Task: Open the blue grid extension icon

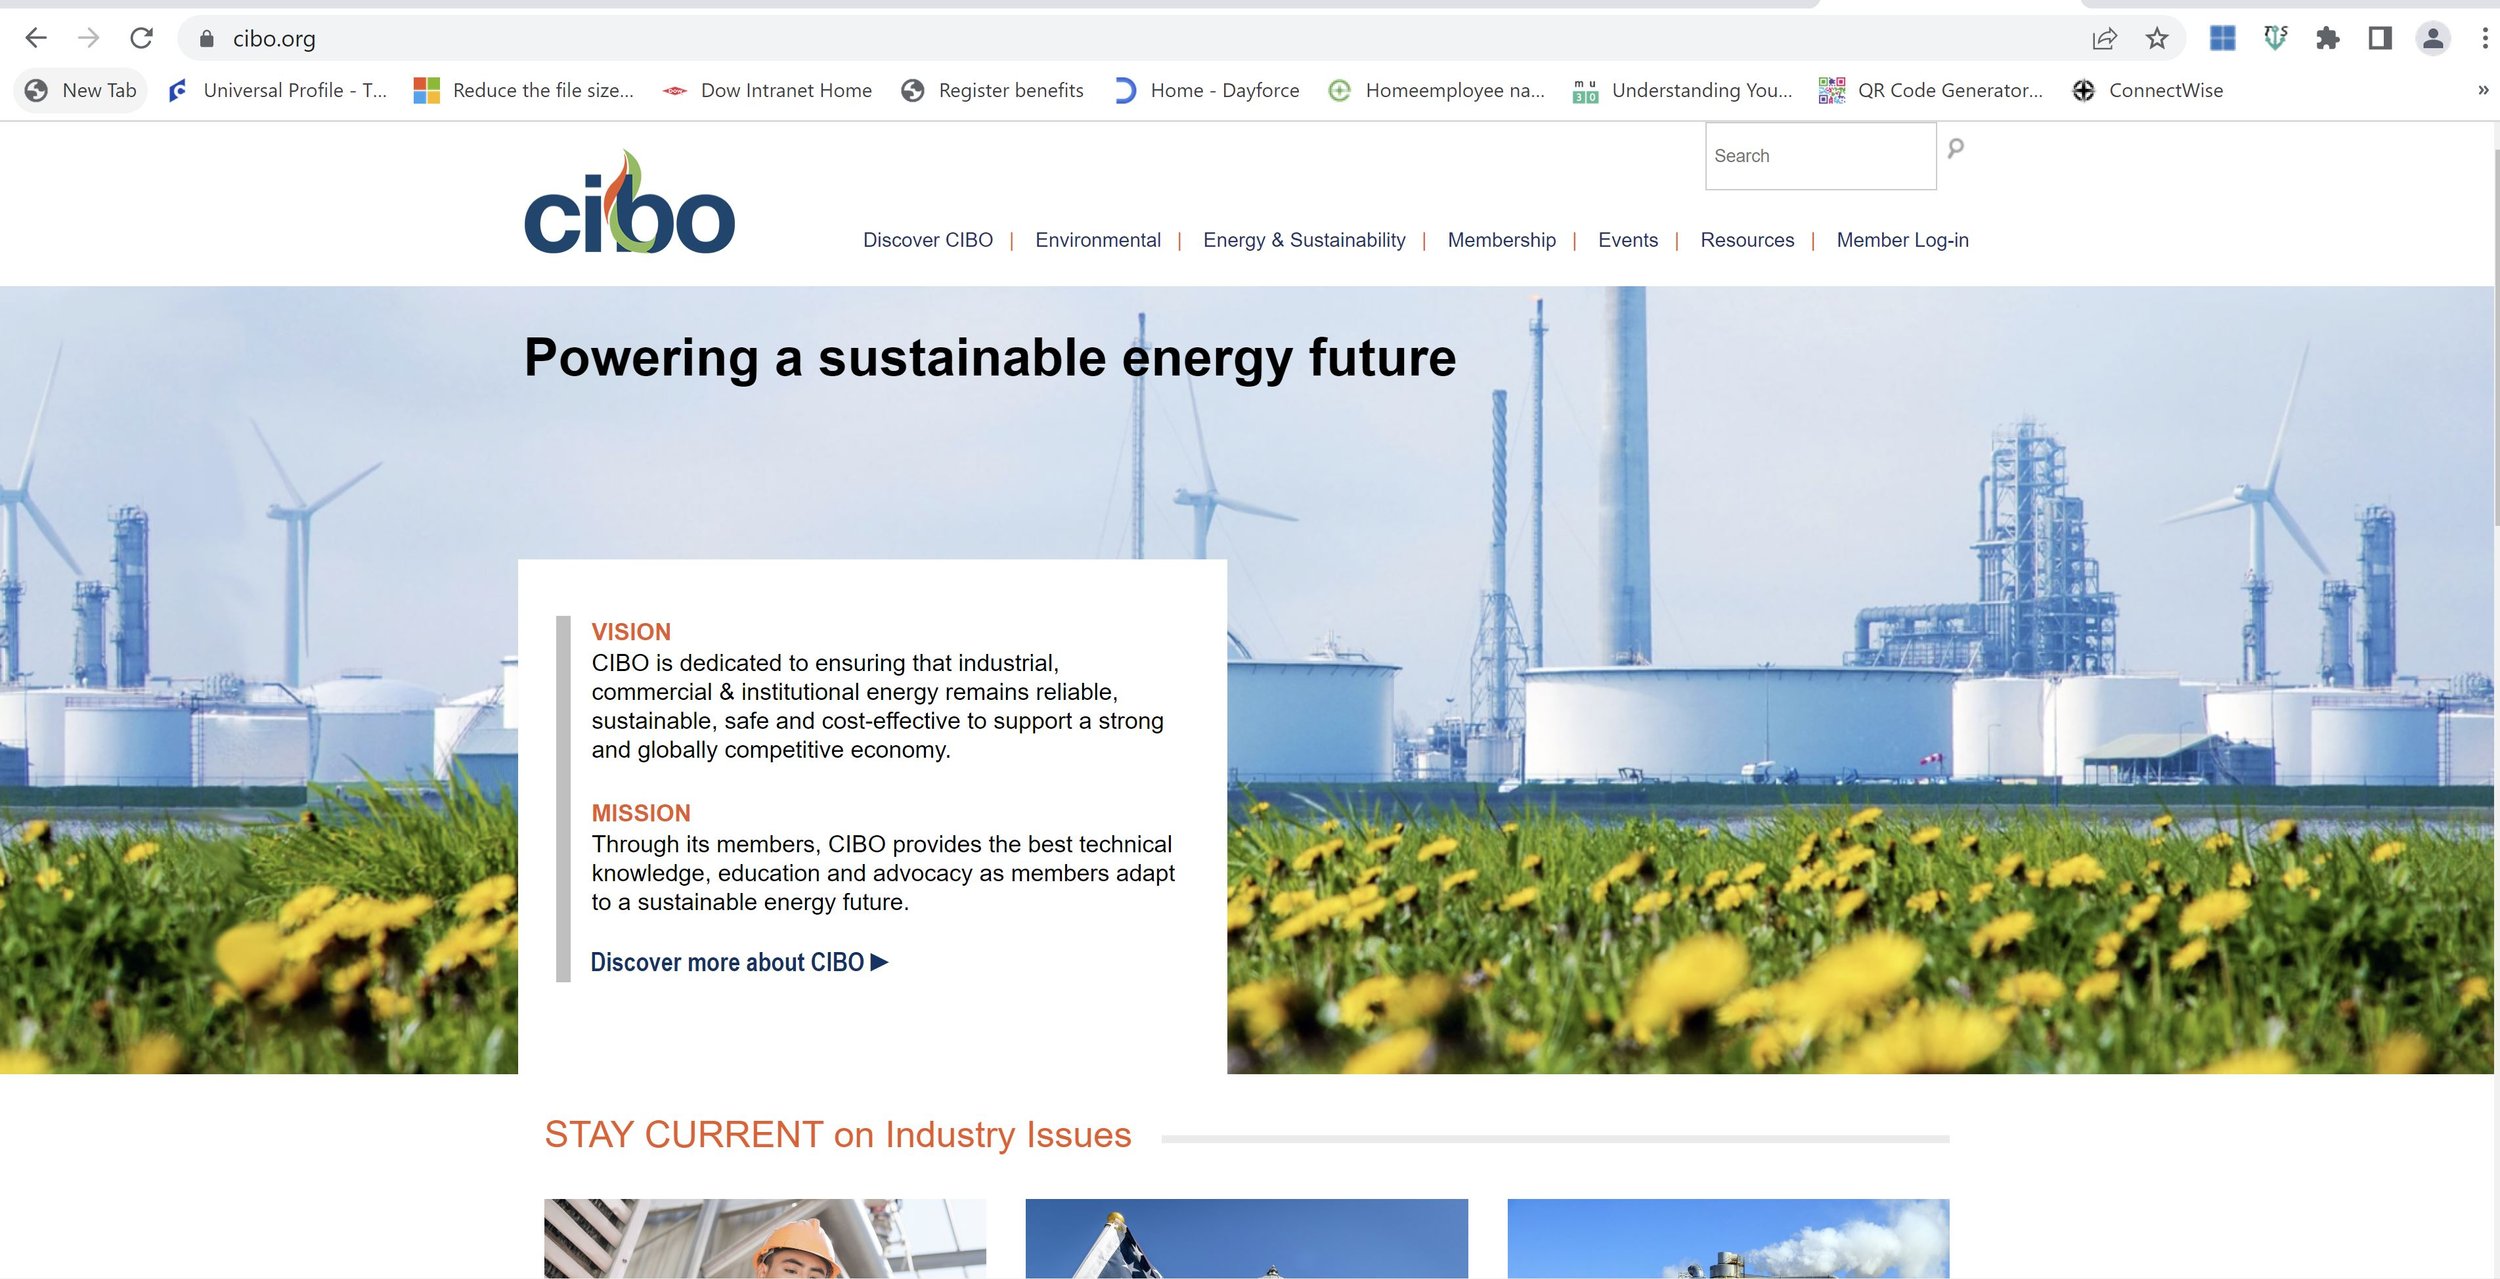Action: coord(2222,38)
